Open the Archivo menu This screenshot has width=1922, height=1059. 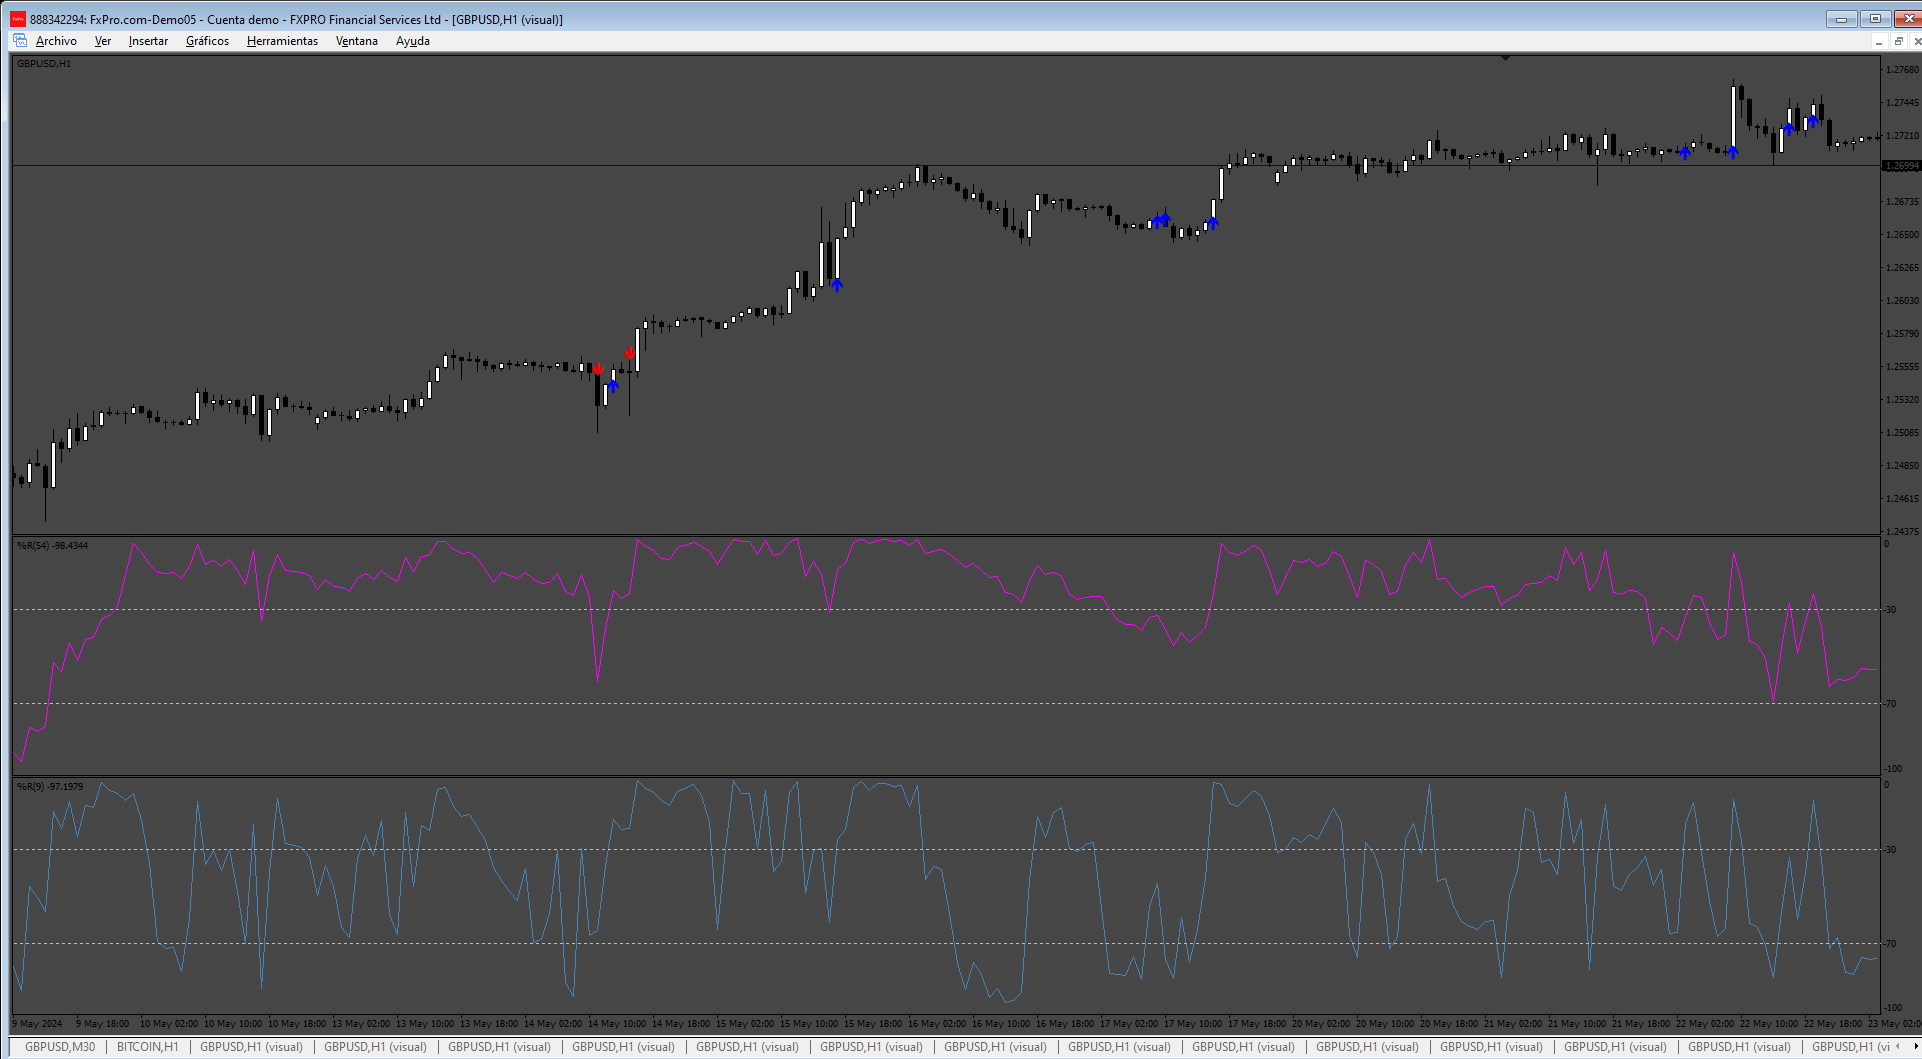[56, 41]
